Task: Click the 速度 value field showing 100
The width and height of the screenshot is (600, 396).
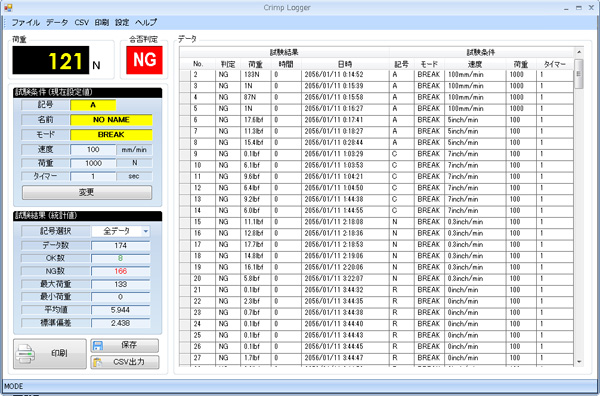Action: (93, 150)
